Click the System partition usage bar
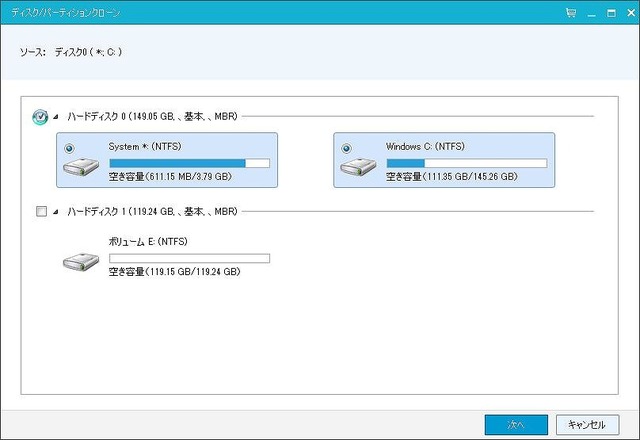 coord(189,163)
